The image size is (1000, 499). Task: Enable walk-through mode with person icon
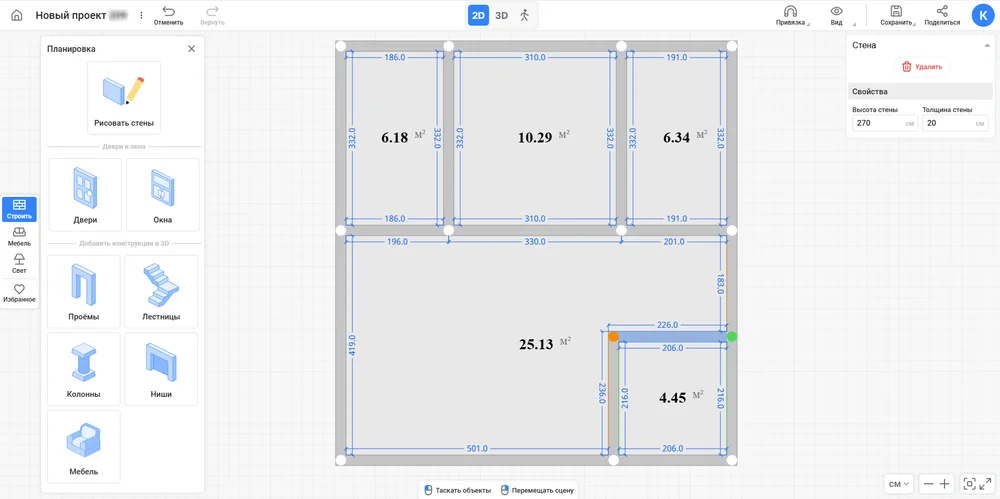(x=525, y=15)
